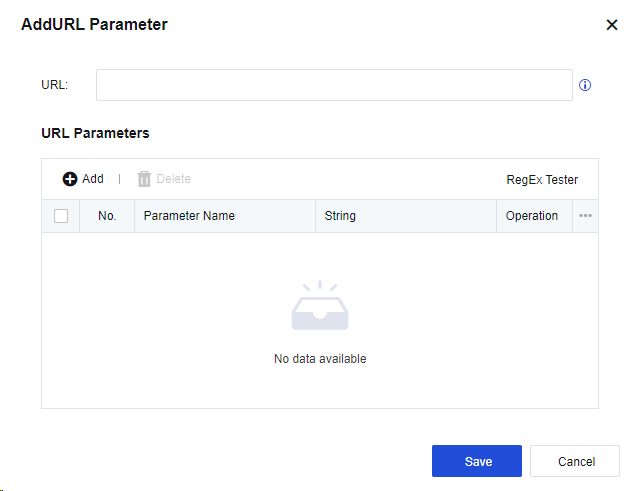Save the URL parameter settings

point(477,461)
